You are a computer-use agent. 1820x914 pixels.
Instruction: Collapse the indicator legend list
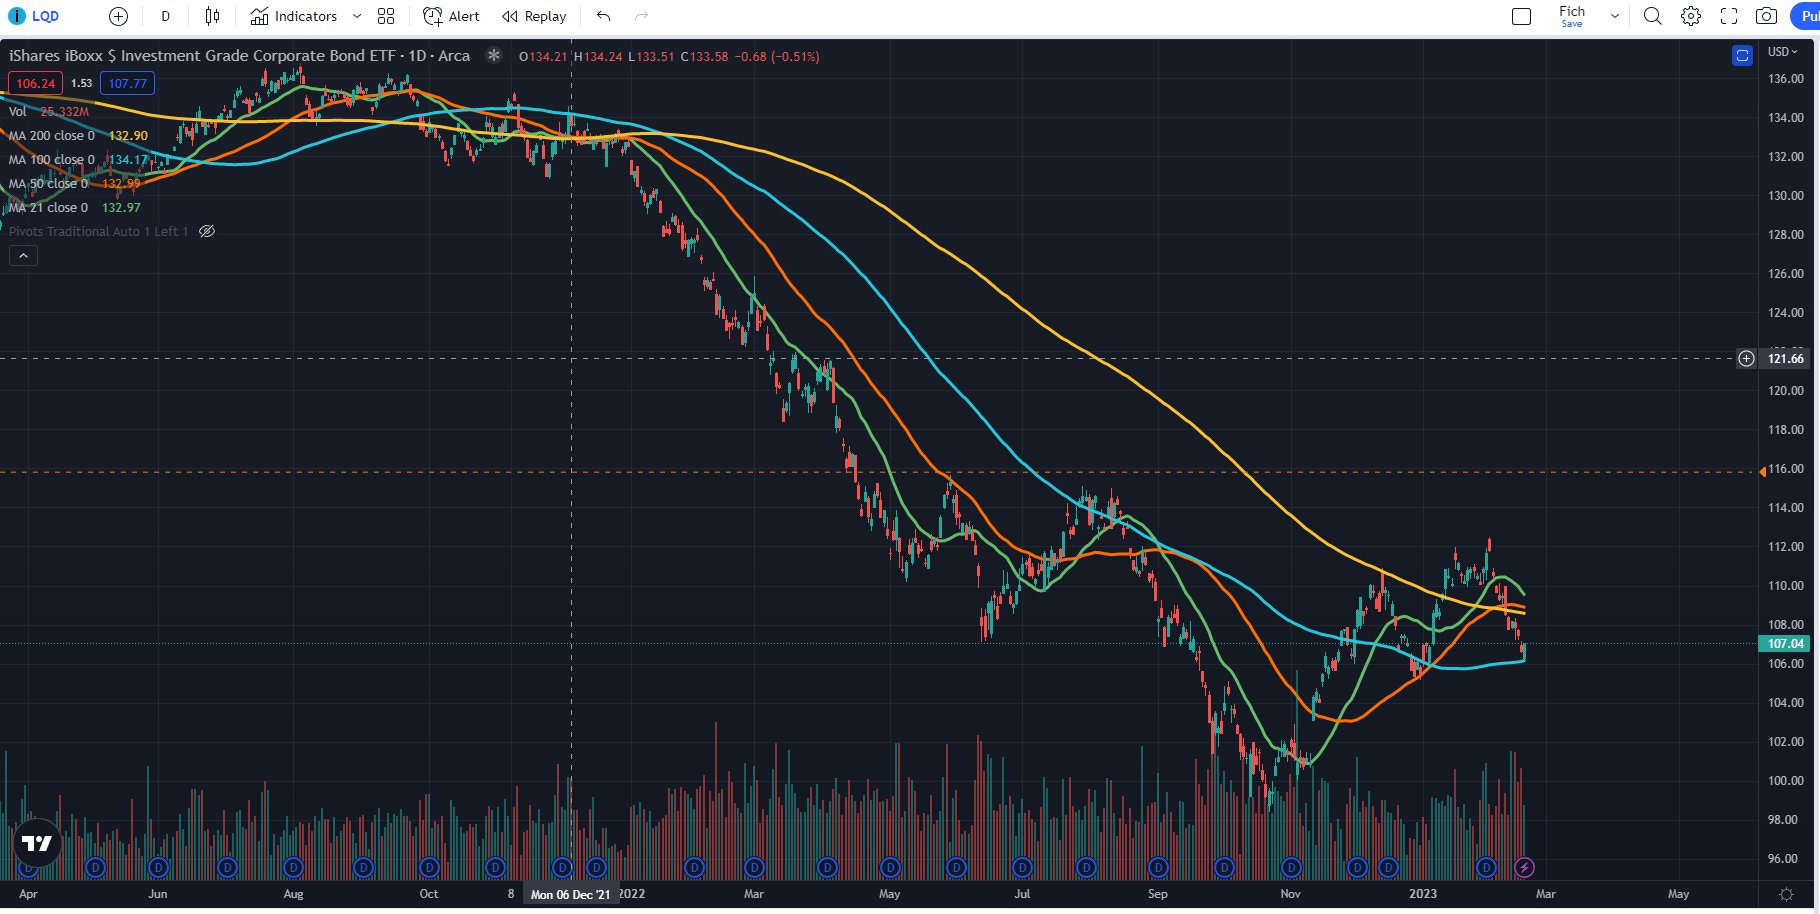23,256
